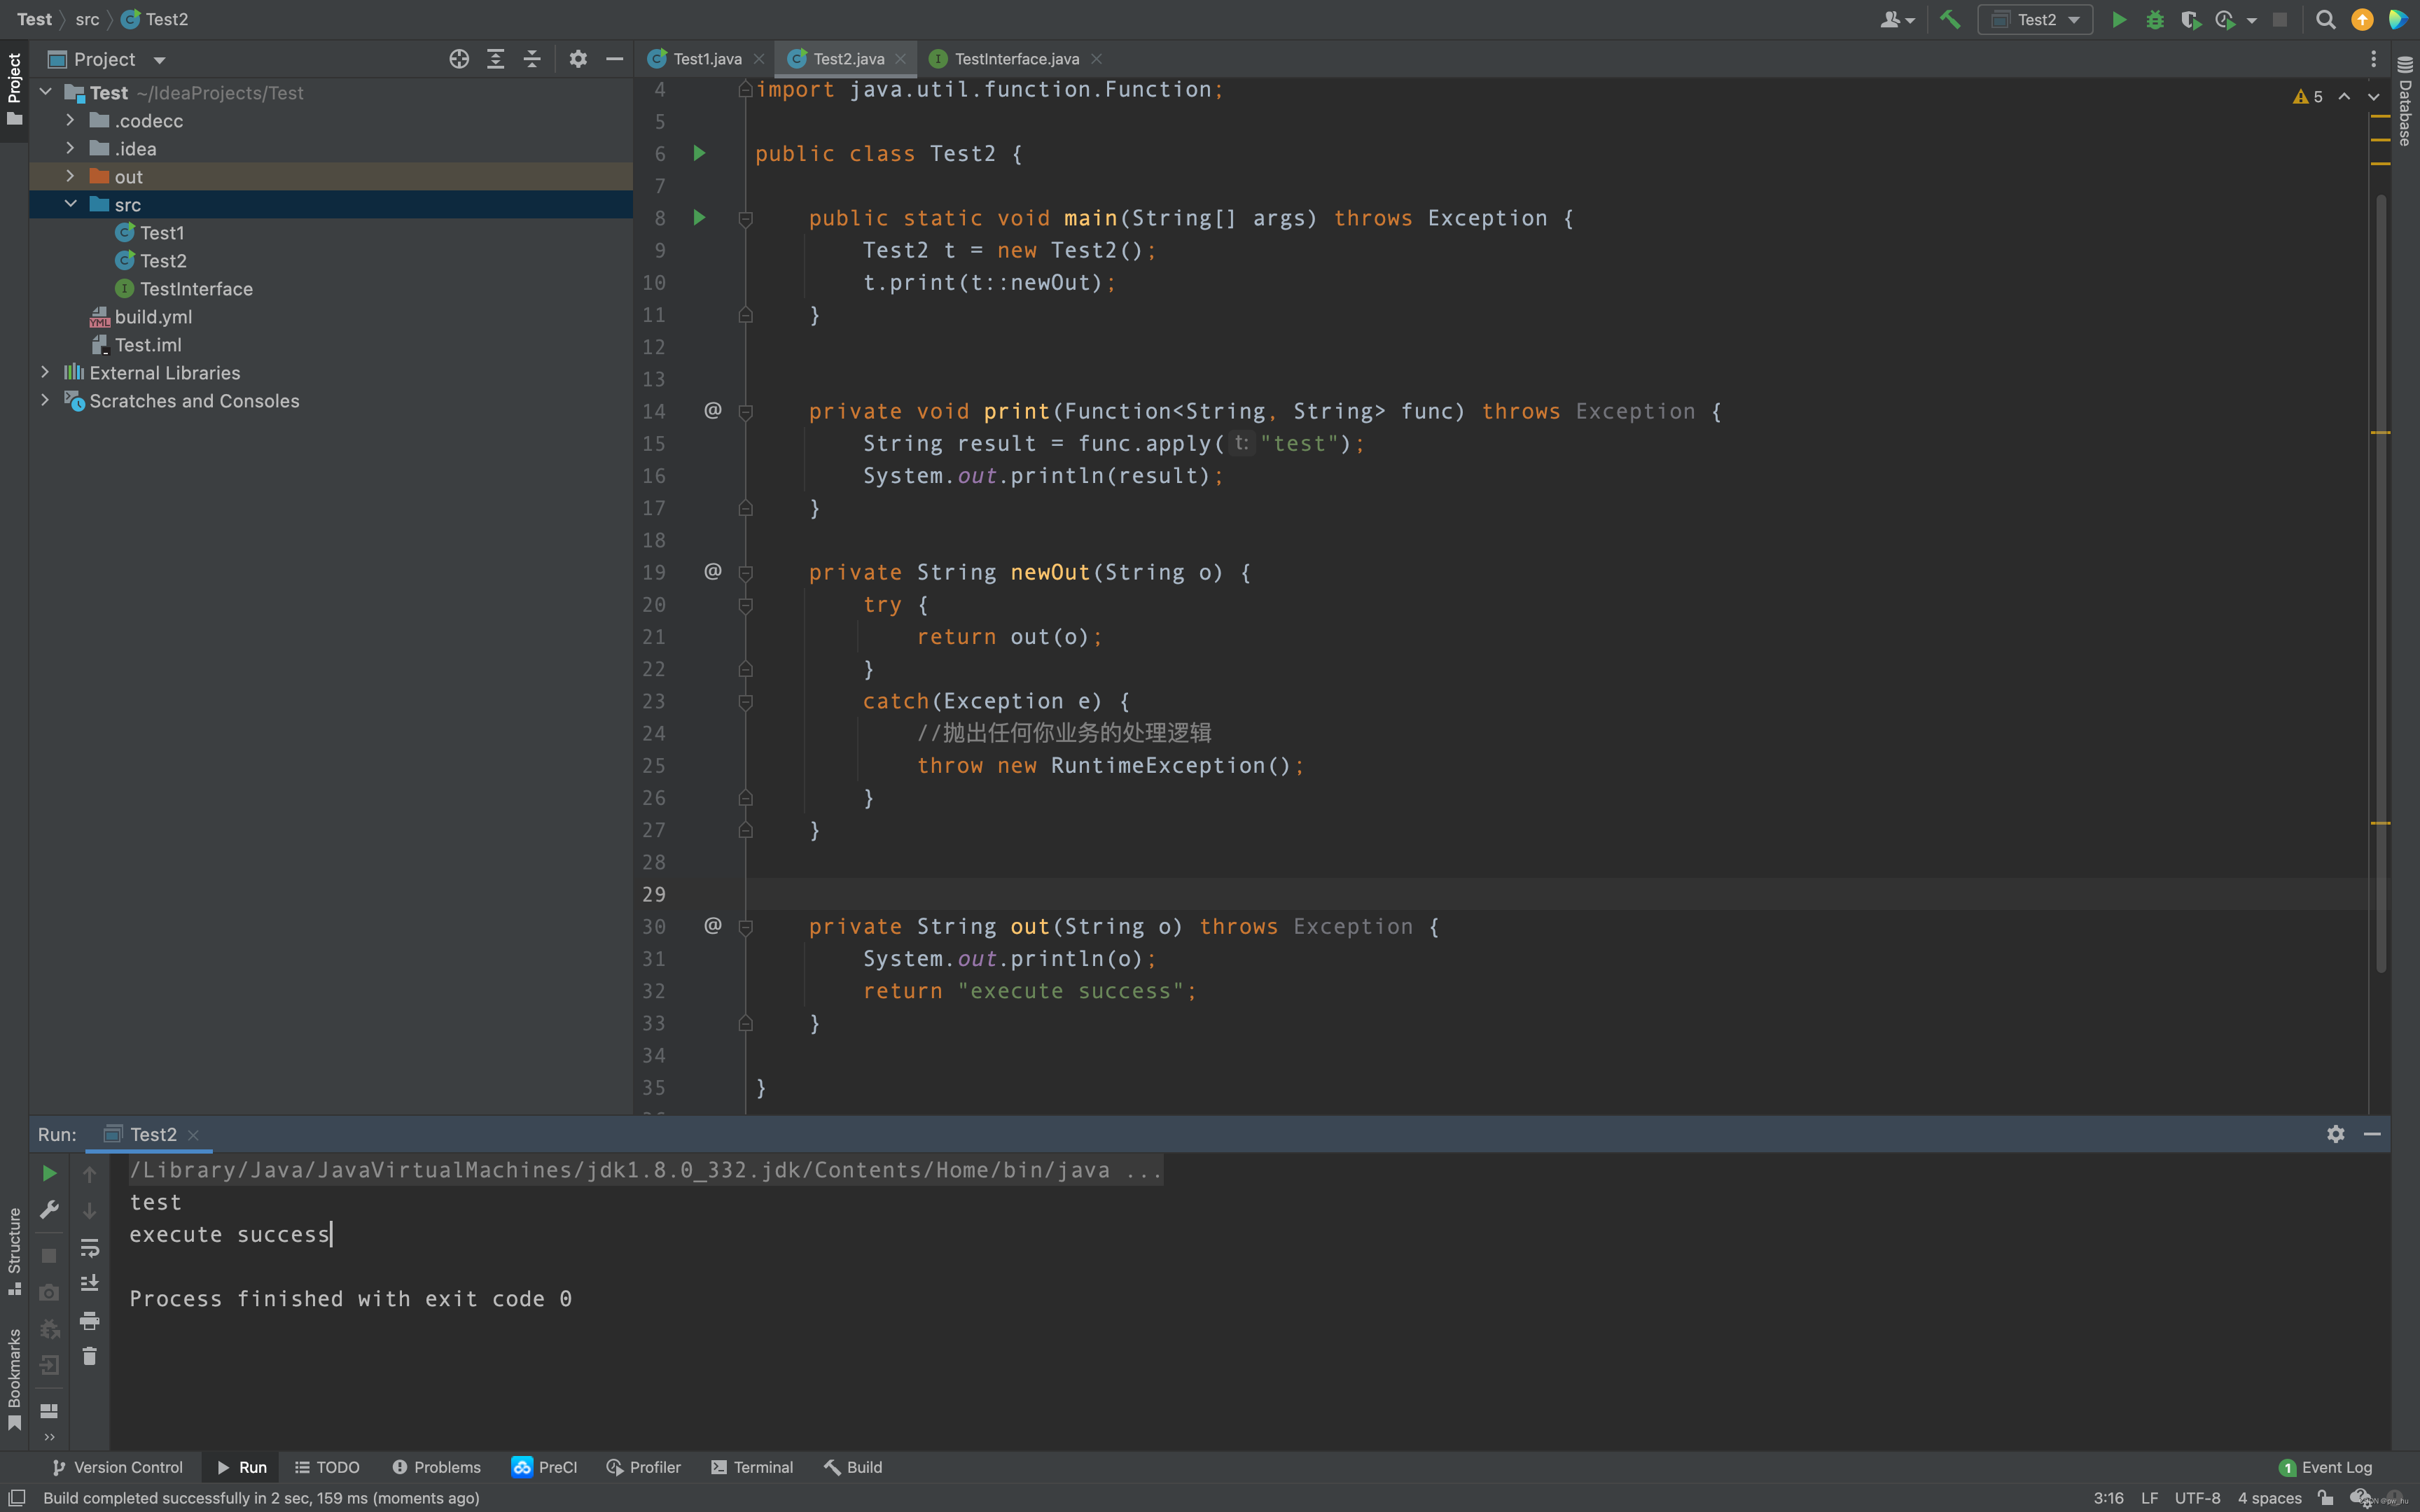
Task: Run main method from line 8 gutter
Action: pos(700,217)
